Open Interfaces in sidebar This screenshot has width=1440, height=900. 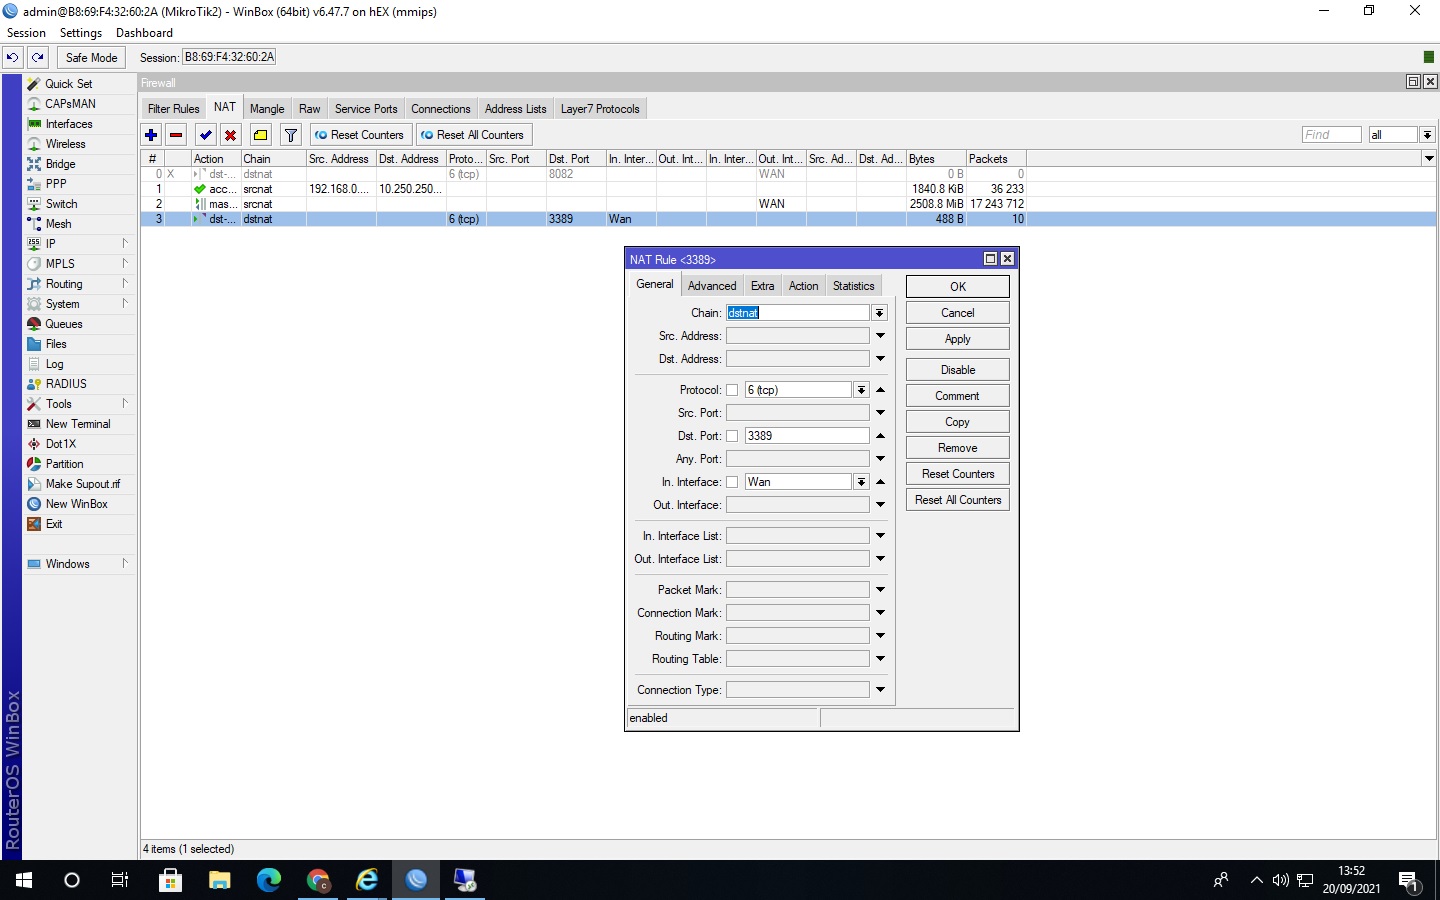(69, 124)
